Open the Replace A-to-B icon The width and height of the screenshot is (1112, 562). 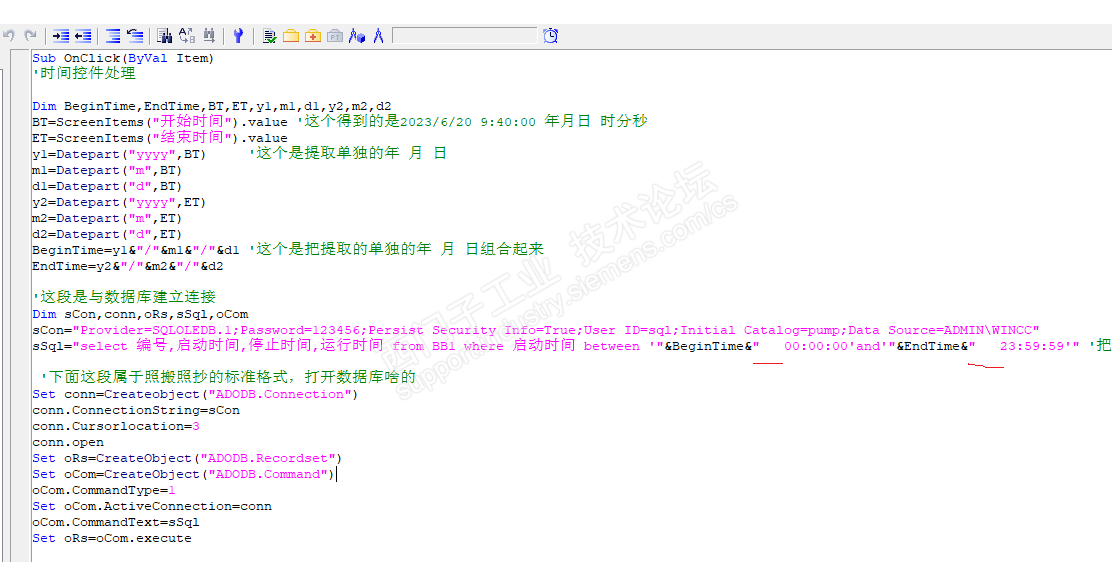point(187,35)
